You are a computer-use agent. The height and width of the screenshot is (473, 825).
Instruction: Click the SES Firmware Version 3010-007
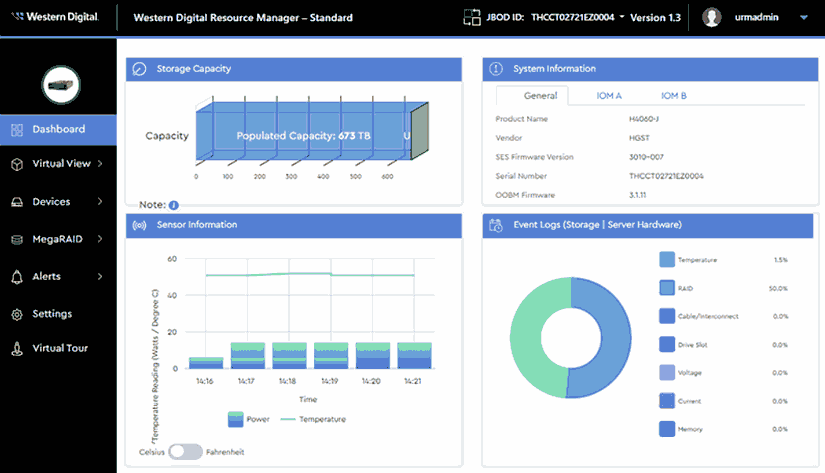tap(646, 157)
